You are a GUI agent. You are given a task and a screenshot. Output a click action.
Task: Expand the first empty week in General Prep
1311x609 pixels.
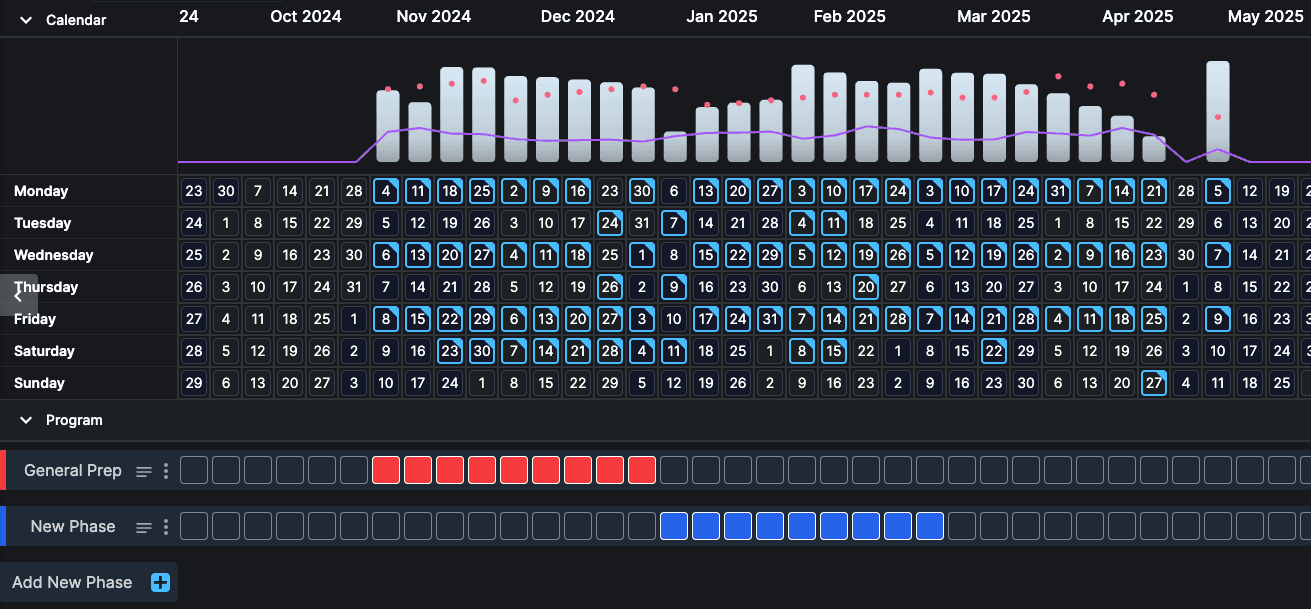(193, 469)
